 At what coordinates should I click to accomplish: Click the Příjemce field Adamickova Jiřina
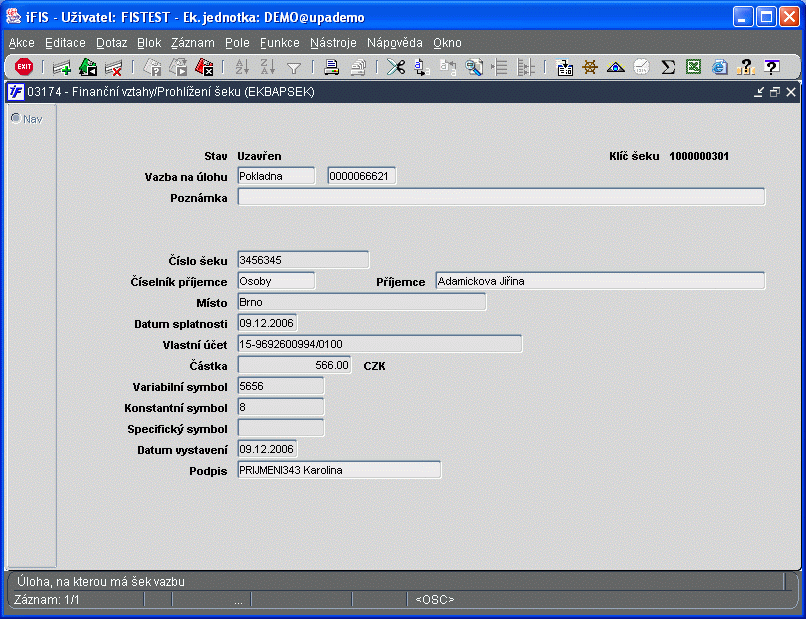tap(600, 281)
